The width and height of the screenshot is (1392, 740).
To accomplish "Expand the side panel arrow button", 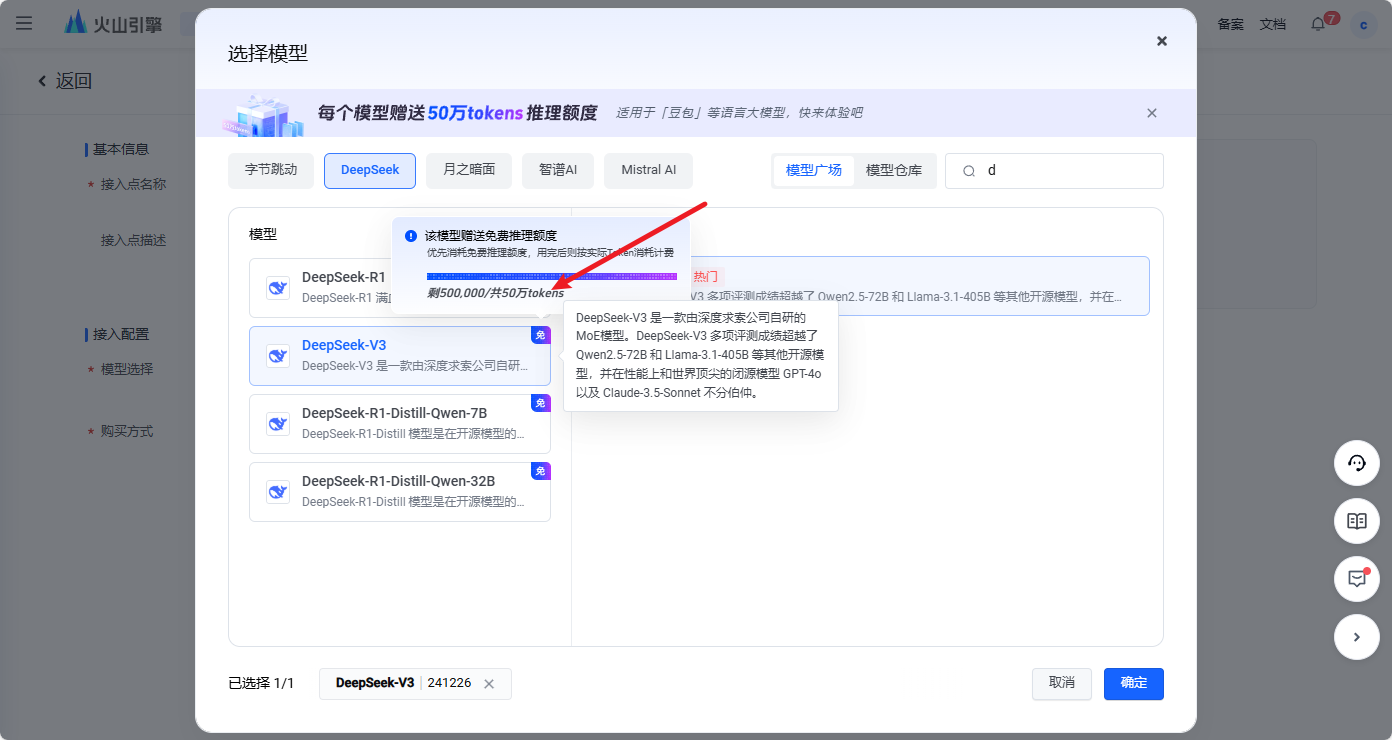I will pyautogui.click(x=1357, y=637).
